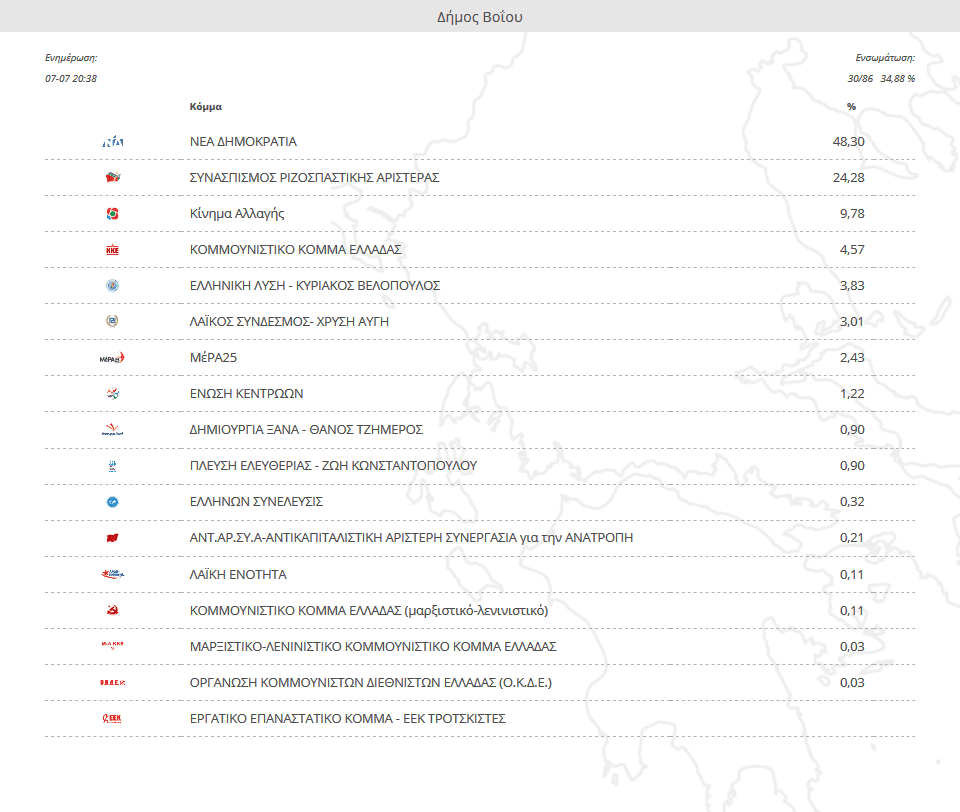Select ΛΑΪΚΟΣ ΣΥΝΔΕΣΜΟΣ- ΧΡΥΣΗ ΑΥΓΗ name

[289, 321]
